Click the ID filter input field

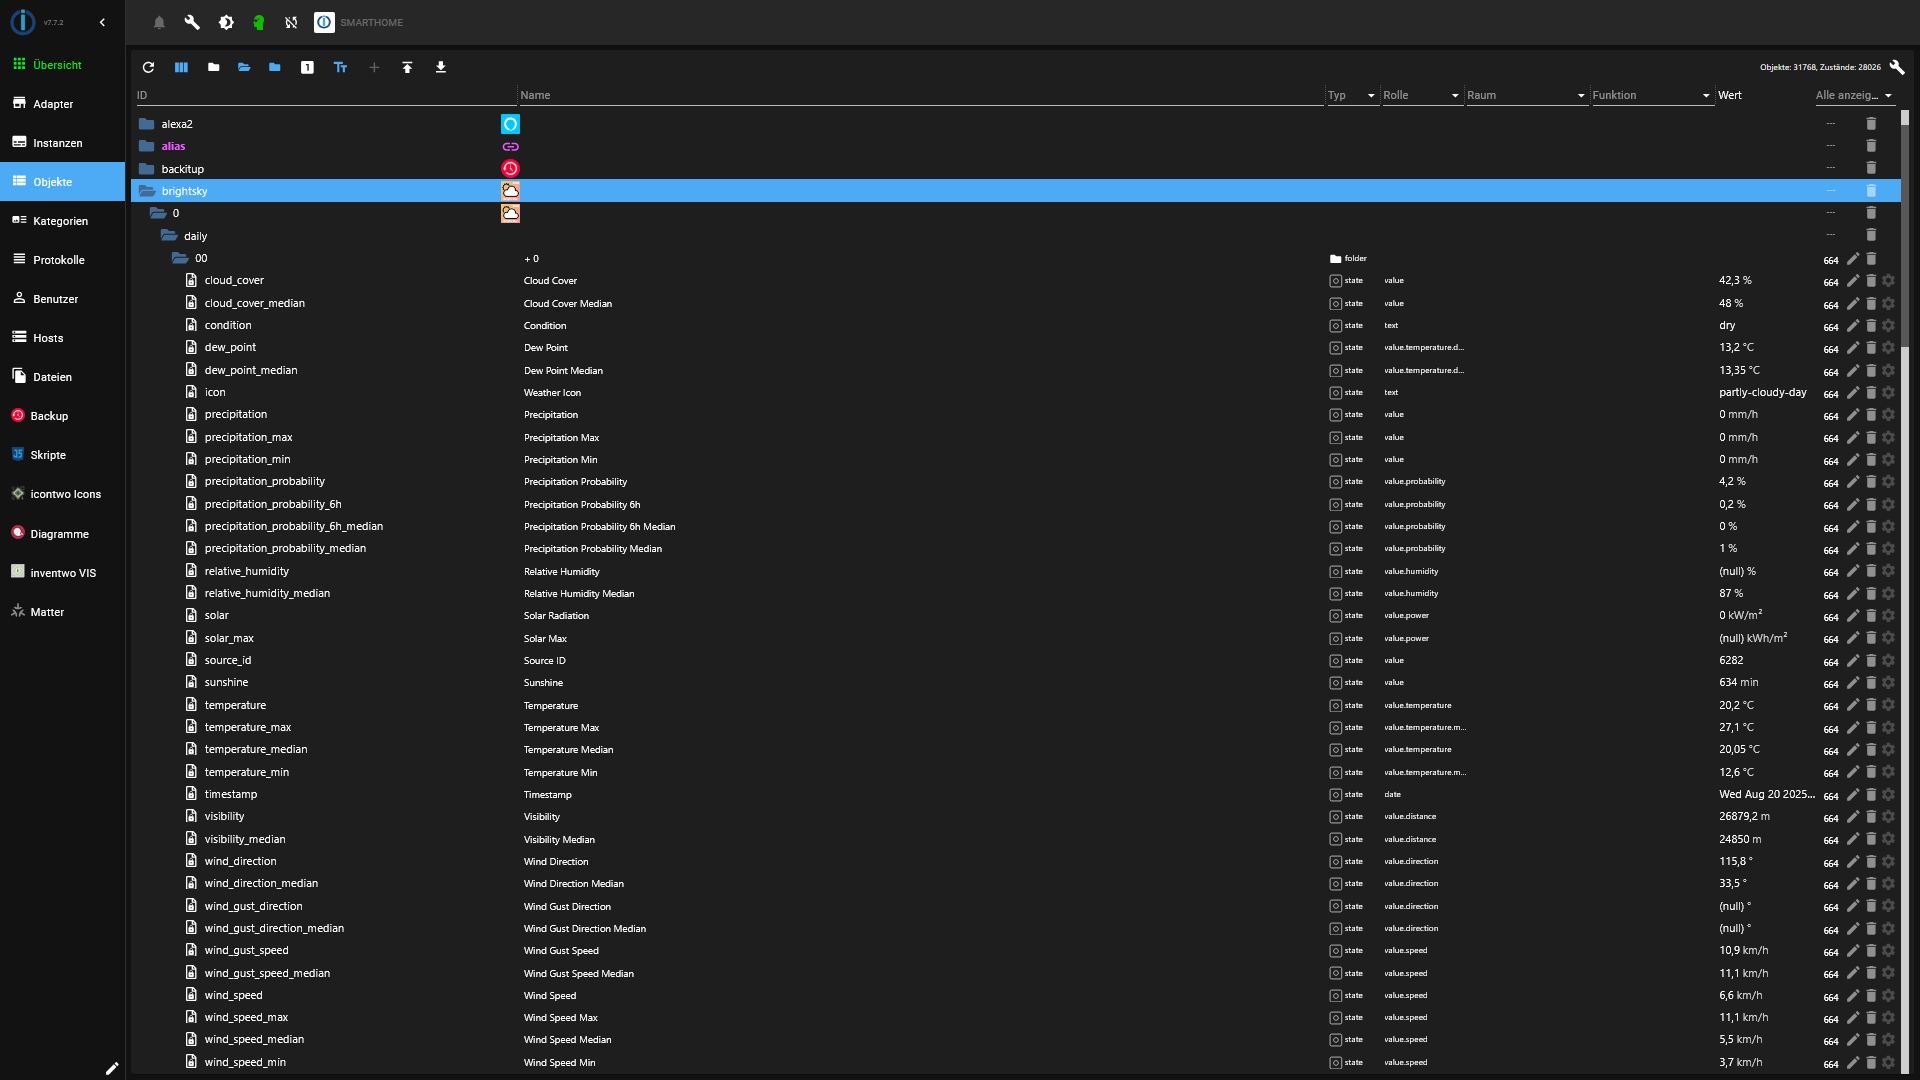coord(325,95)
